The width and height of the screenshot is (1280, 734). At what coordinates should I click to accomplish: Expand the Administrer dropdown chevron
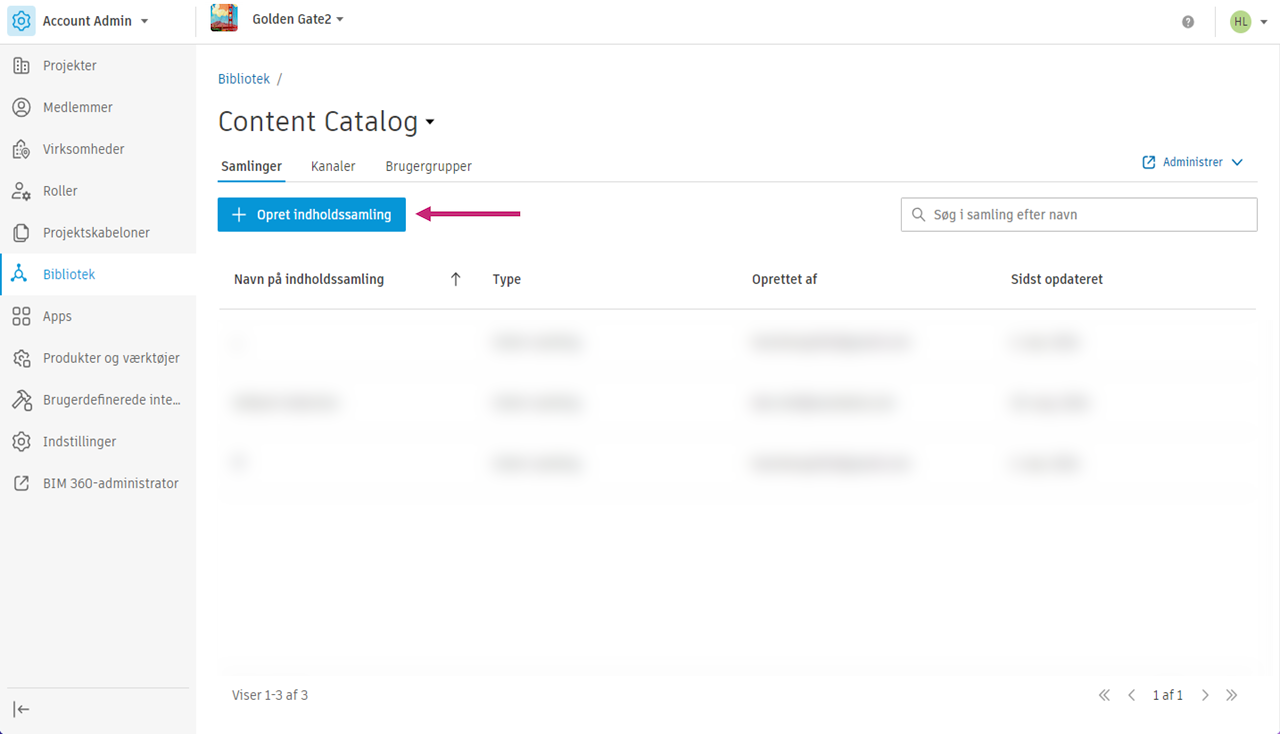tap(1237, 162)
